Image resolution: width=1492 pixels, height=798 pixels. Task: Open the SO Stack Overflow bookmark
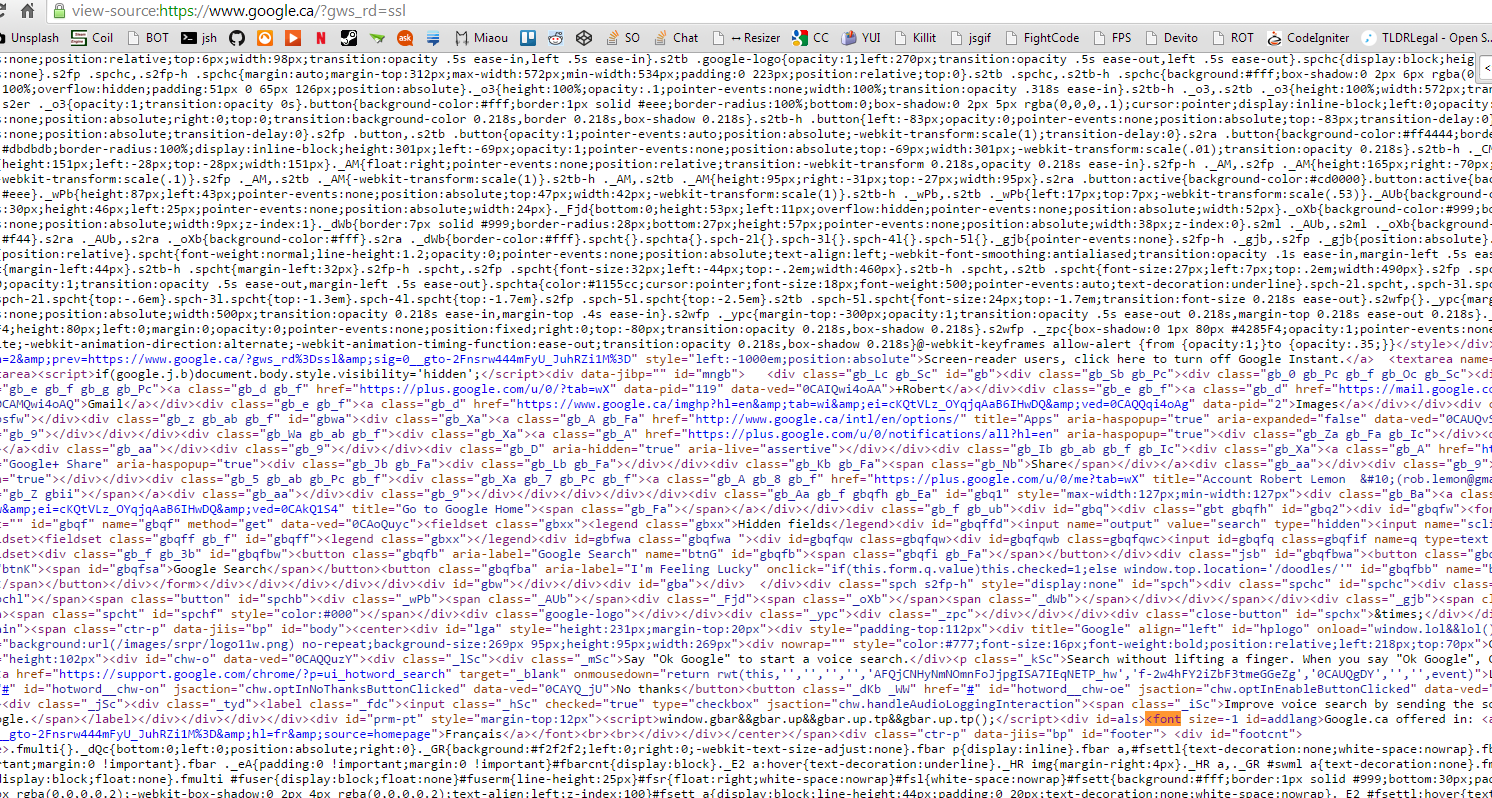[x=622, y=38]
